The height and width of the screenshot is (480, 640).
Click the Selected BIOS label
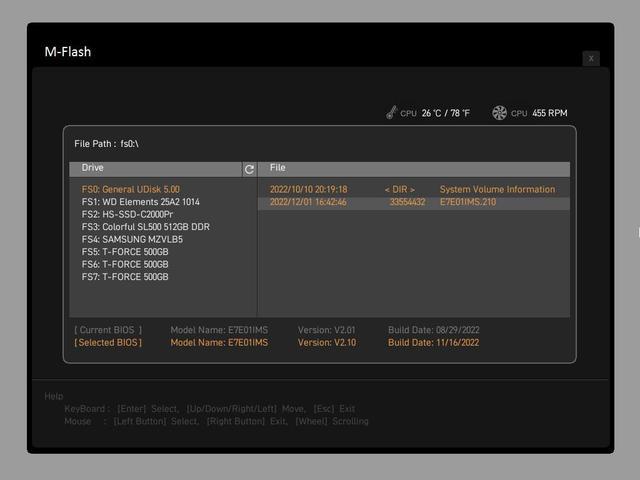tap(108, 343)
